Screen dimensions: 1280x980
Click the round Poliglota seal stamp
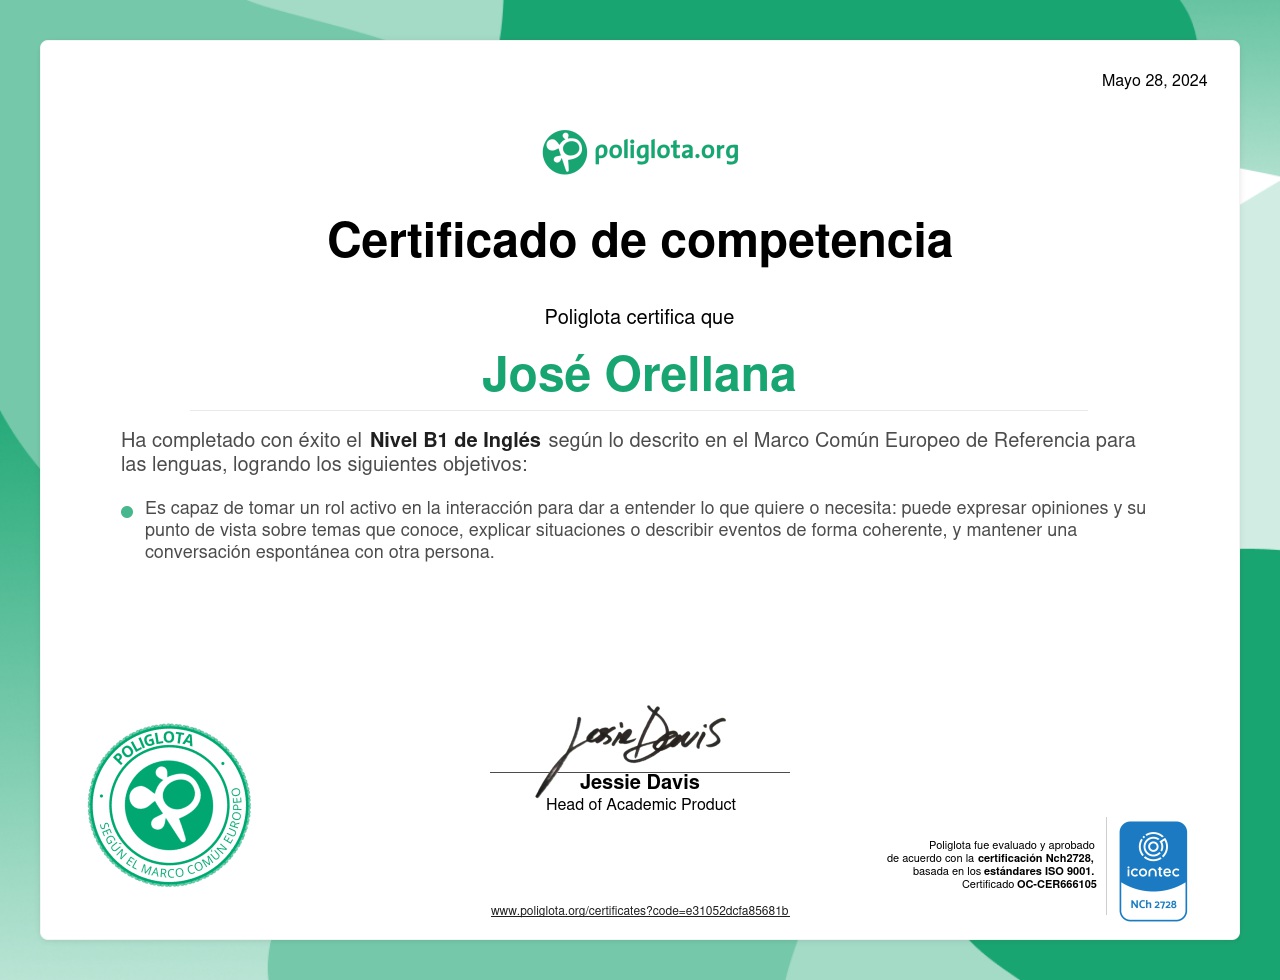pyautogui.click(x=169, y=805)
